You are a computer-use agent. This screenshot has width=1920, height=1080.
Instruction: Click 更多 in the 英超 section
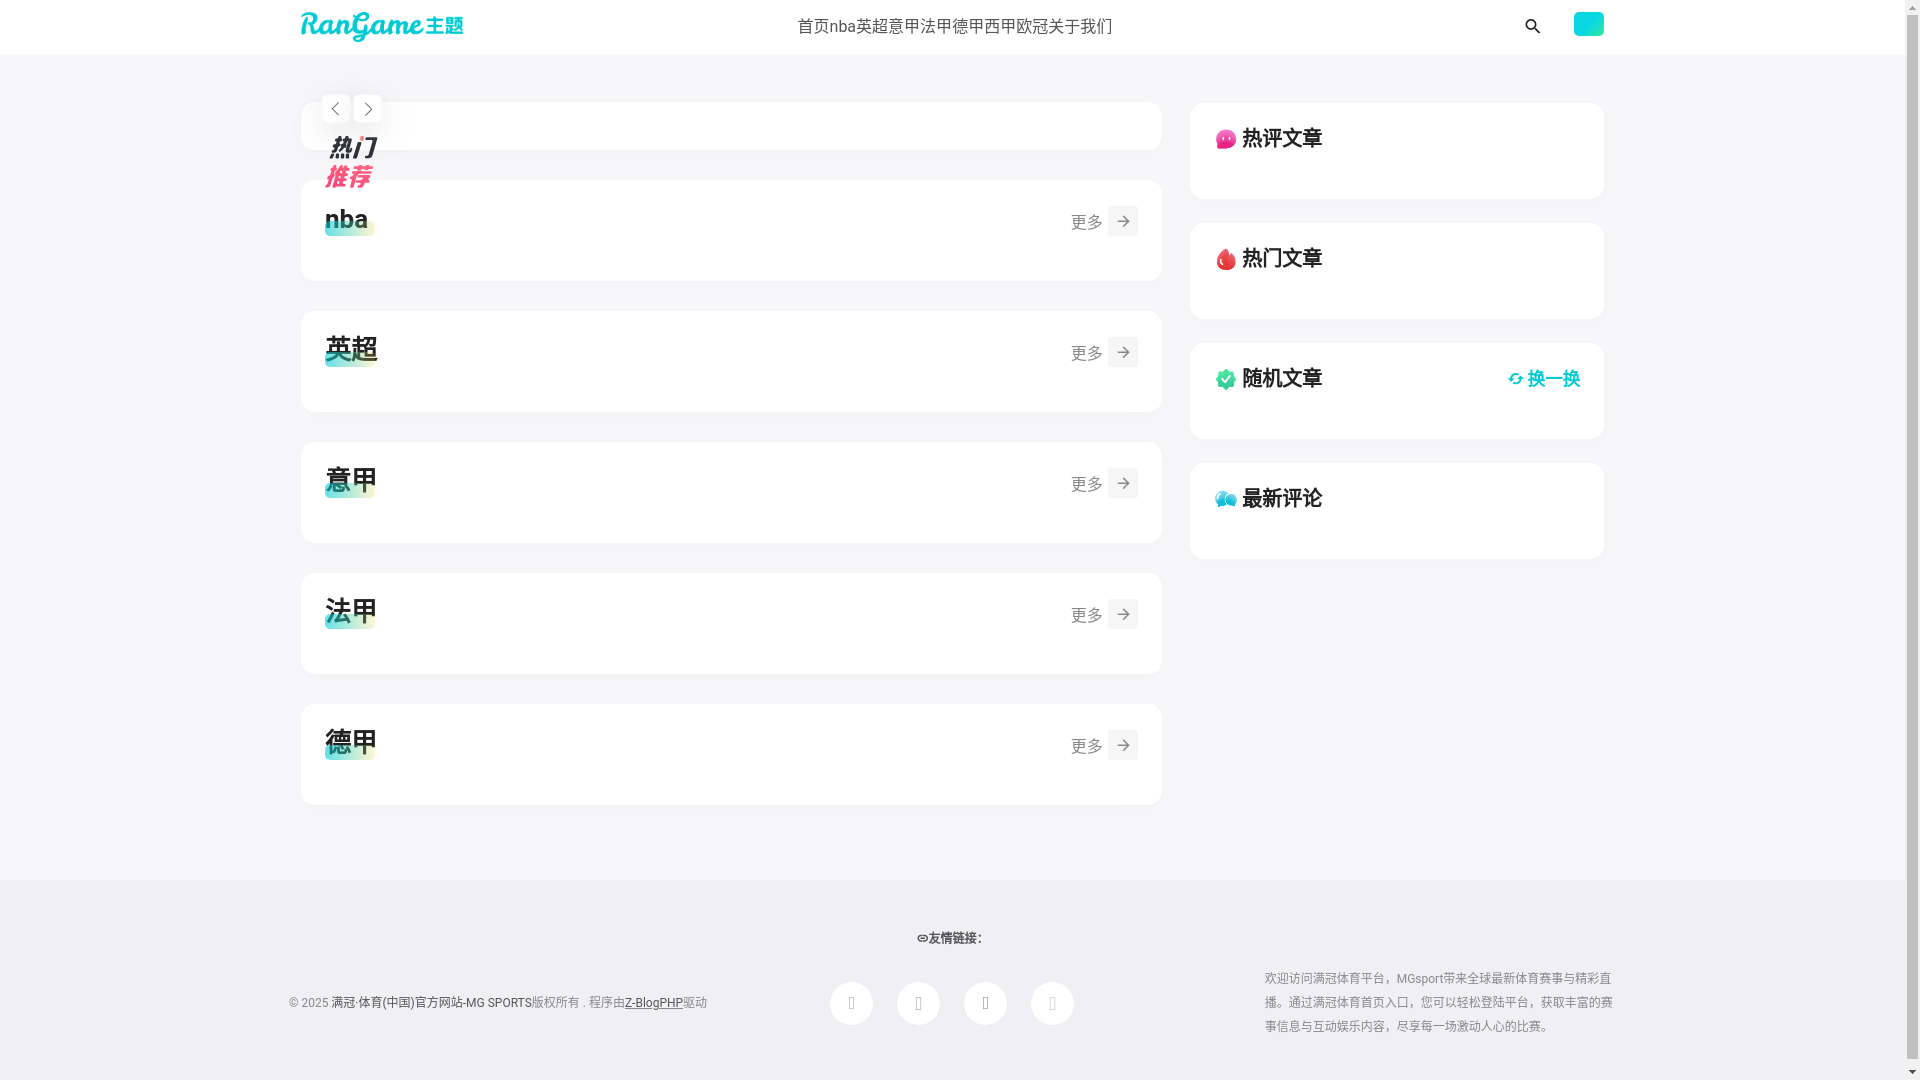coord(1086,353)
